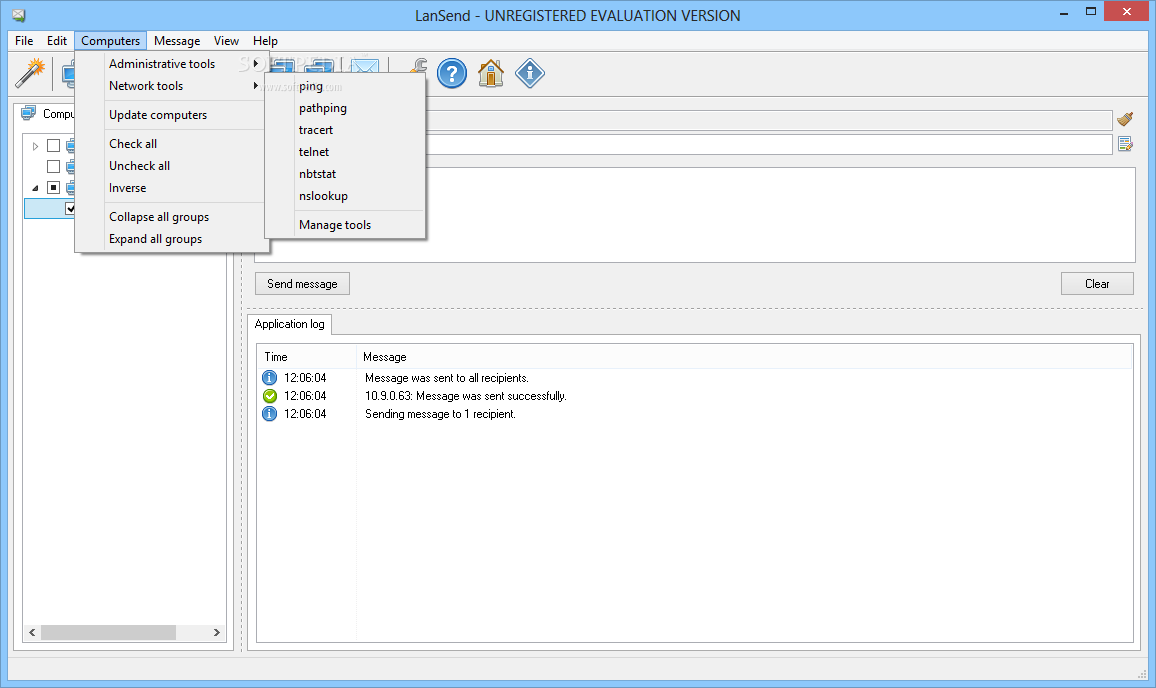Click the tree scrollbar right arrow
The image size is (1156, 688).
217,633
